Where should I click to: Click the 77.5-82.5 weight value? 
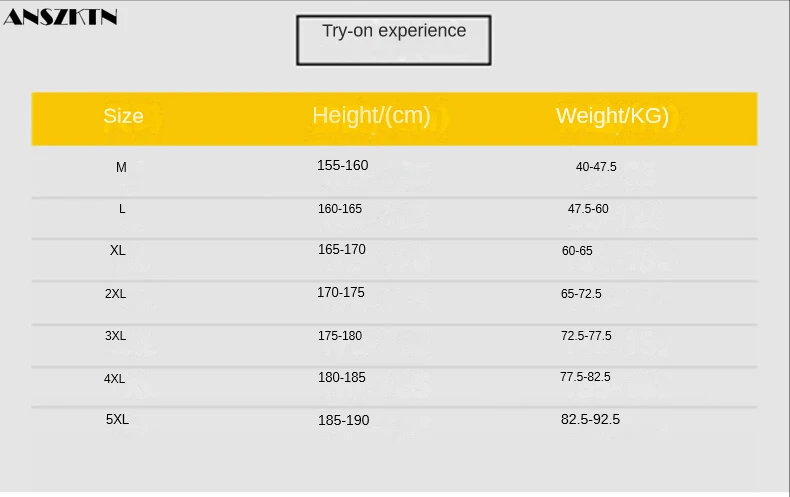click(x=585, y=377)
